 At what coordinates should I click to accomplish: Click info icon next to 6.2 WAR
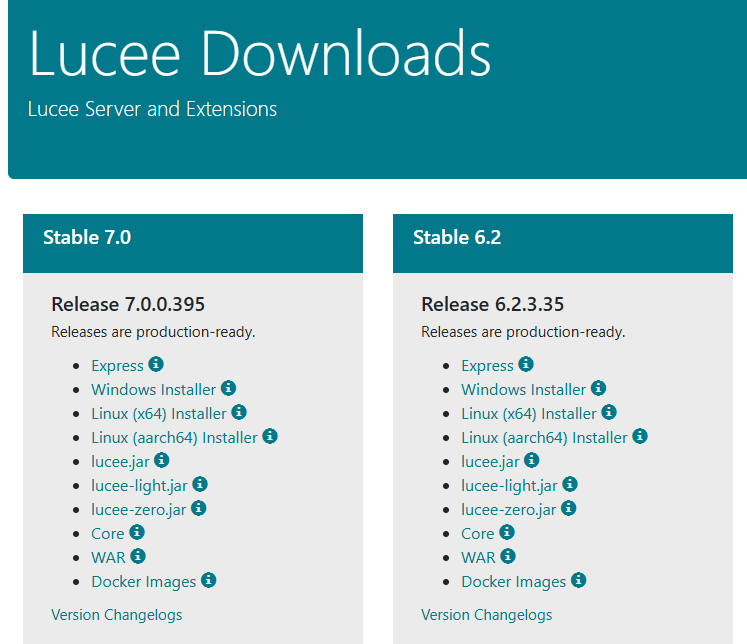click(508, 556)
